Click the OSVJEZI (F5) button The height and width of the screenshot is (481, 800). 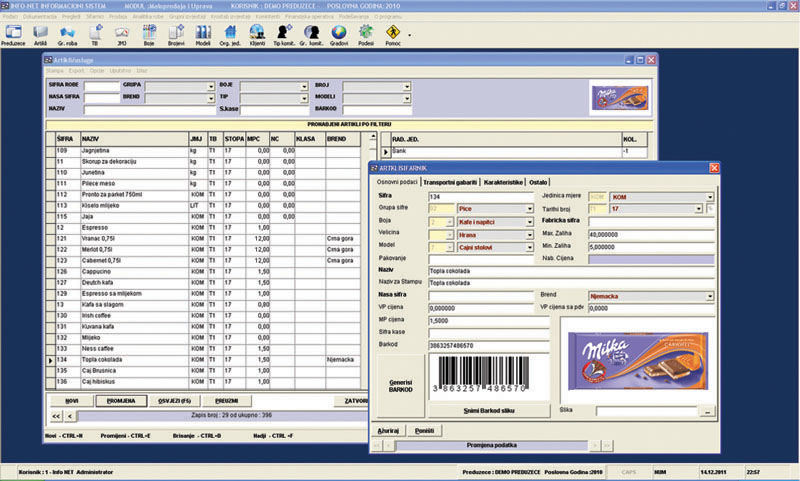point(174,401)
